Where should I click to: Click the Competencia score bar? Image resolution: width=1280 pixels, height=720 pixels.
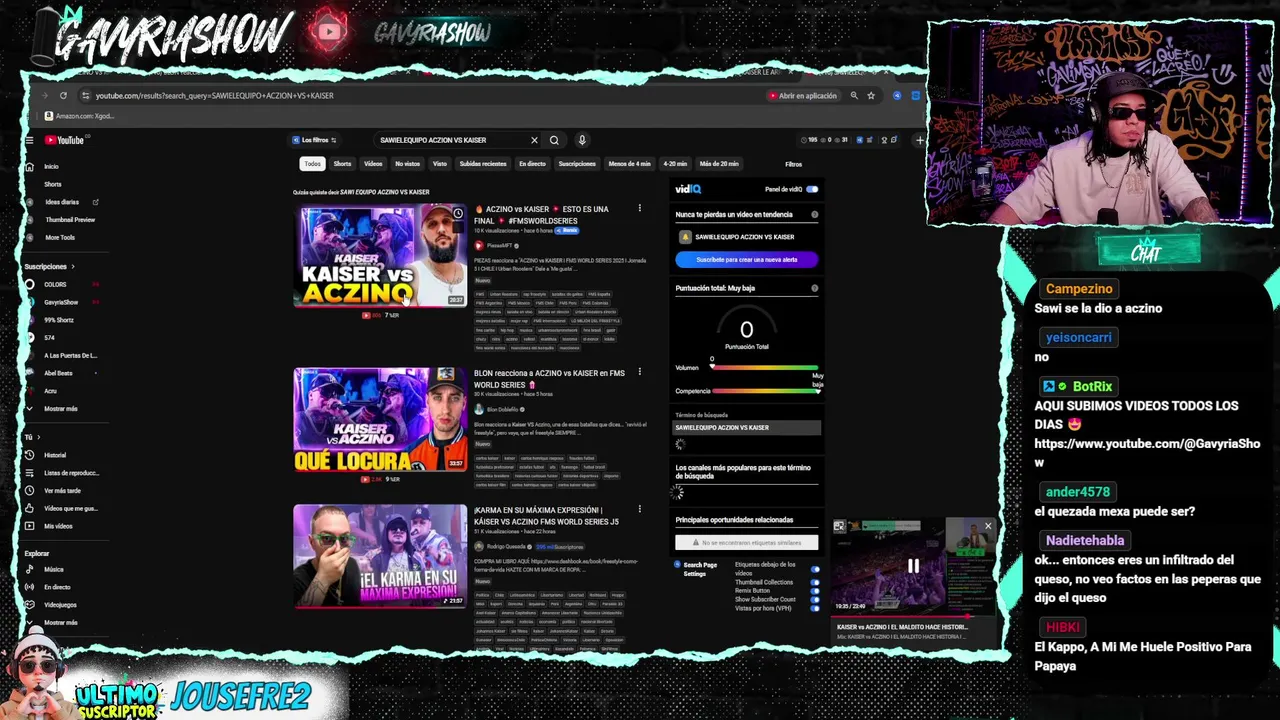765,391
